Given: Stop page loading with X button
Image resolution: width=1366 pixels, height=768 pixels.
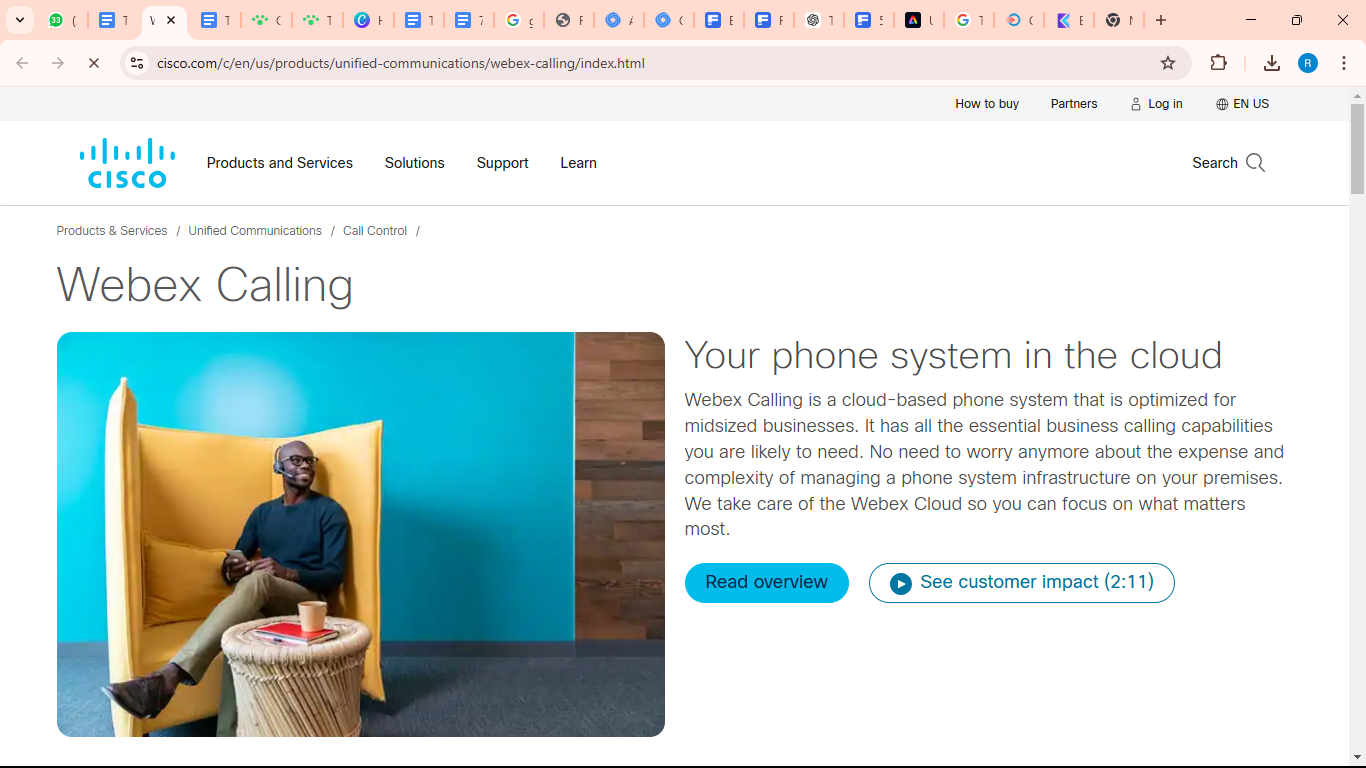Looking at the screenshot, I should click(93, 63).
